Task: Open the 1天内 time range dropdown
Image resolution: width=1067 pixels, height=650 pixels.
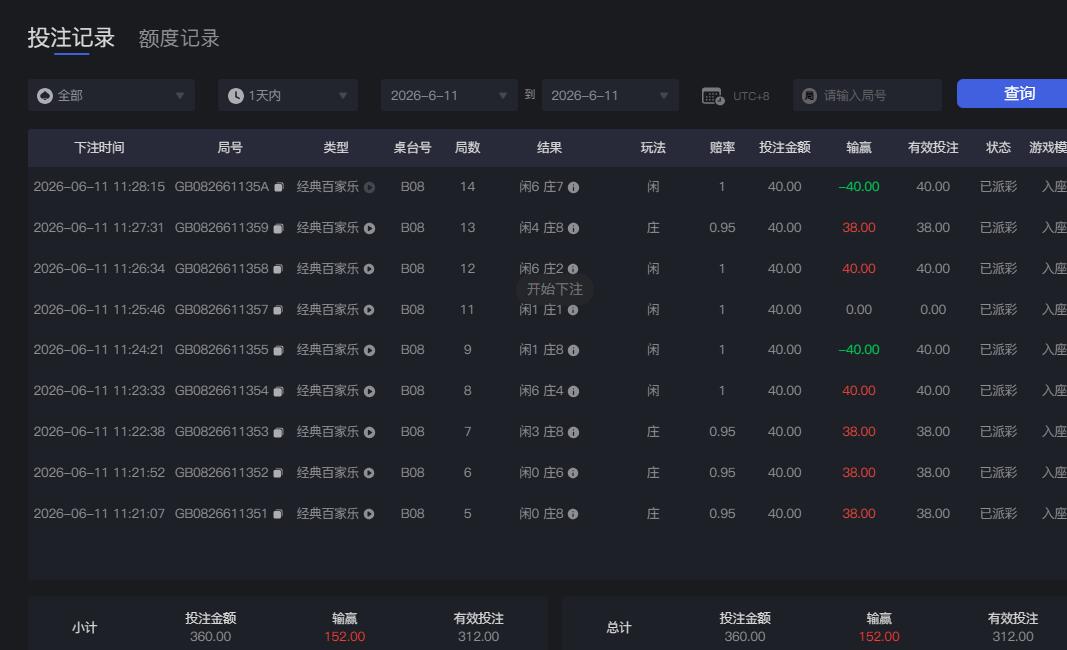Action: (288, 95)
